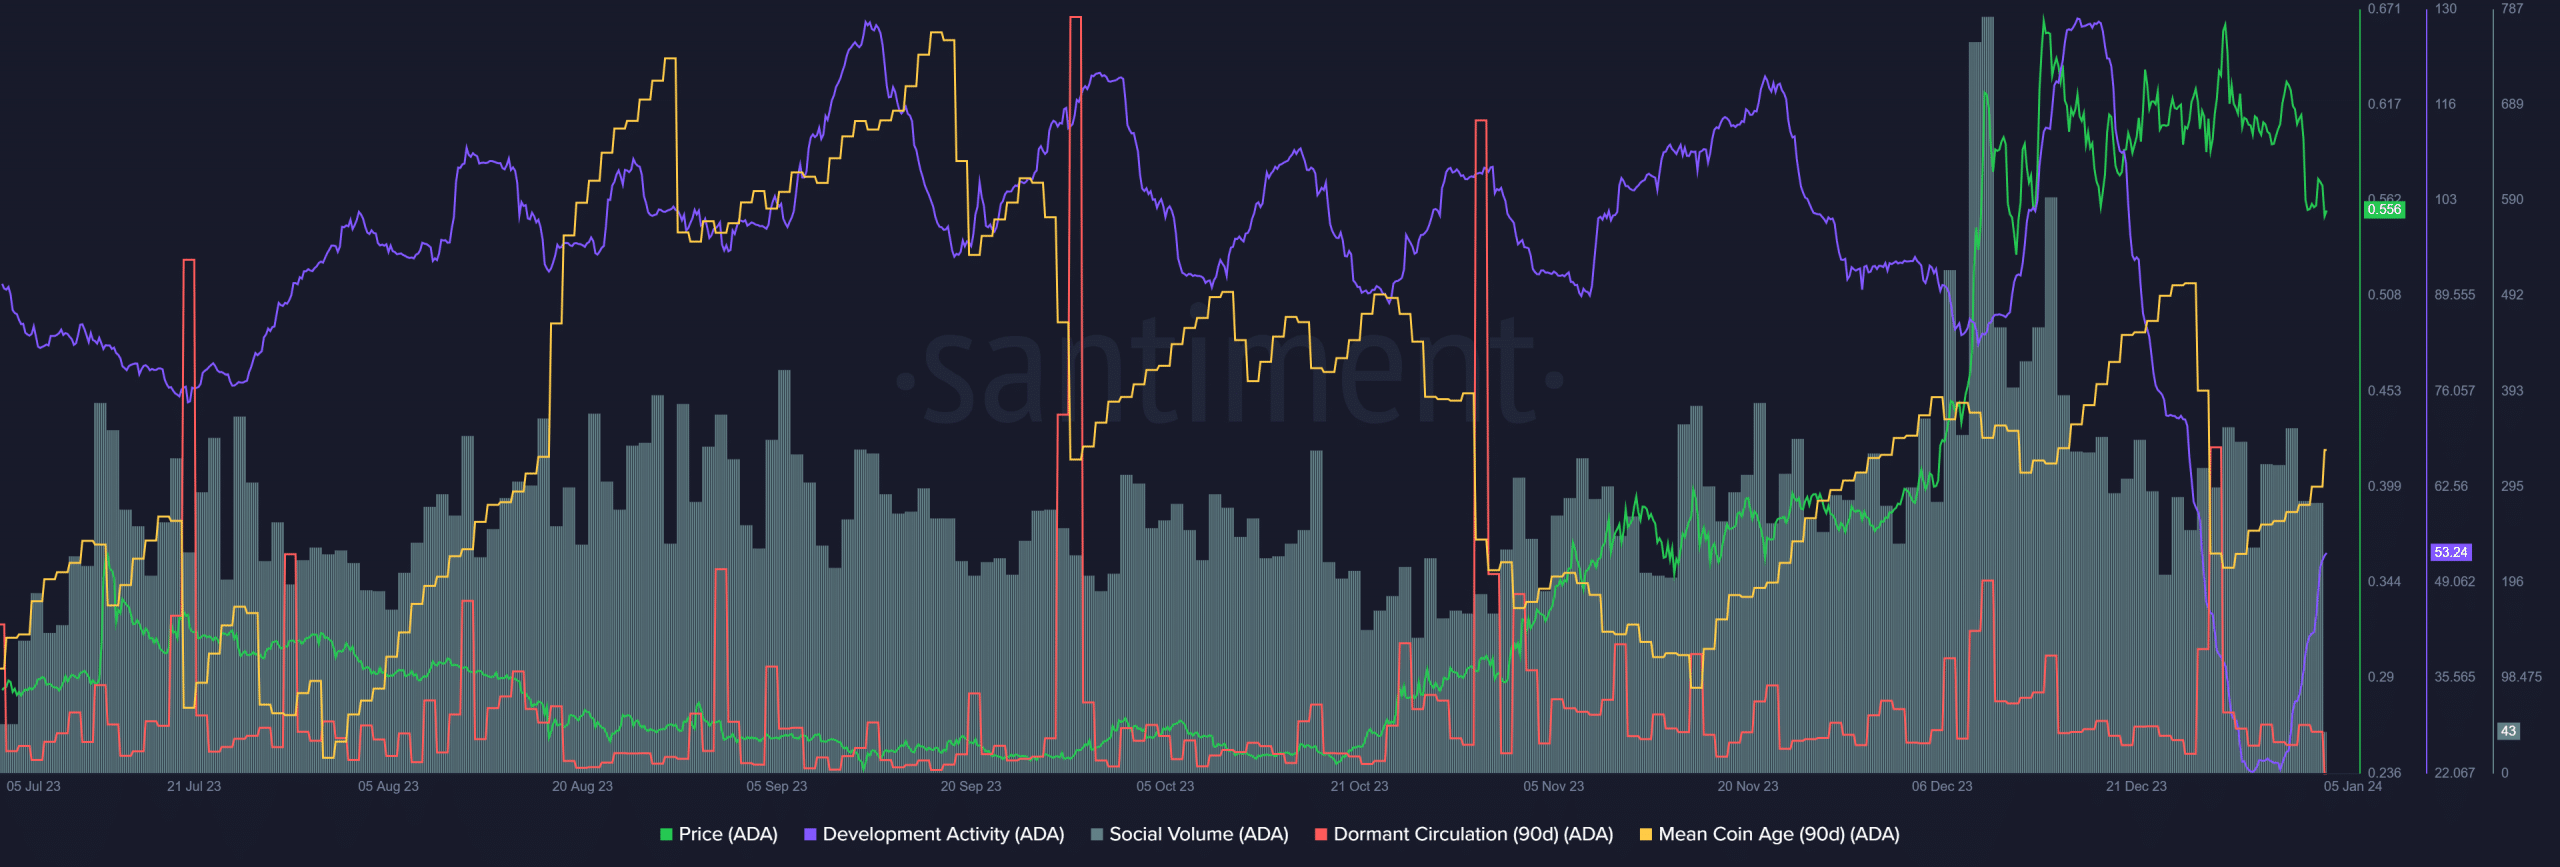The width and height of the screenshot is (2560, 867).
Task: Click the 0.344 price axis value
Action: pos(2384,581)
